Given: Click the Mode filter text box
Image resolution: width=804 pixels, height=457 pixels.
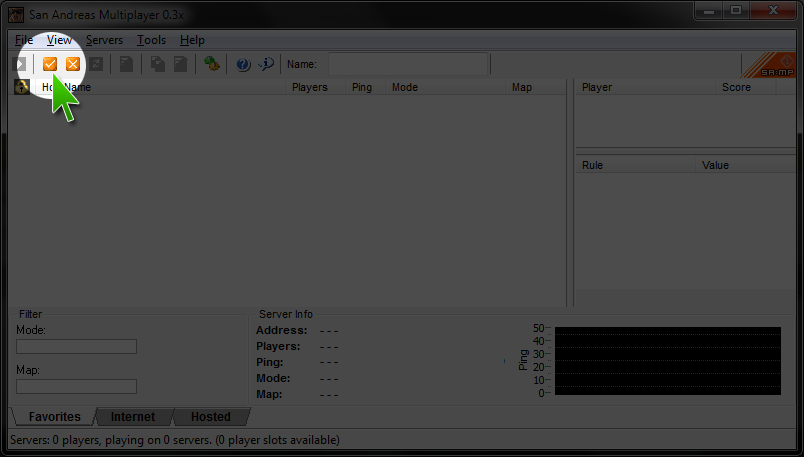Looking at the screenshot, I should tap(76, 347).
